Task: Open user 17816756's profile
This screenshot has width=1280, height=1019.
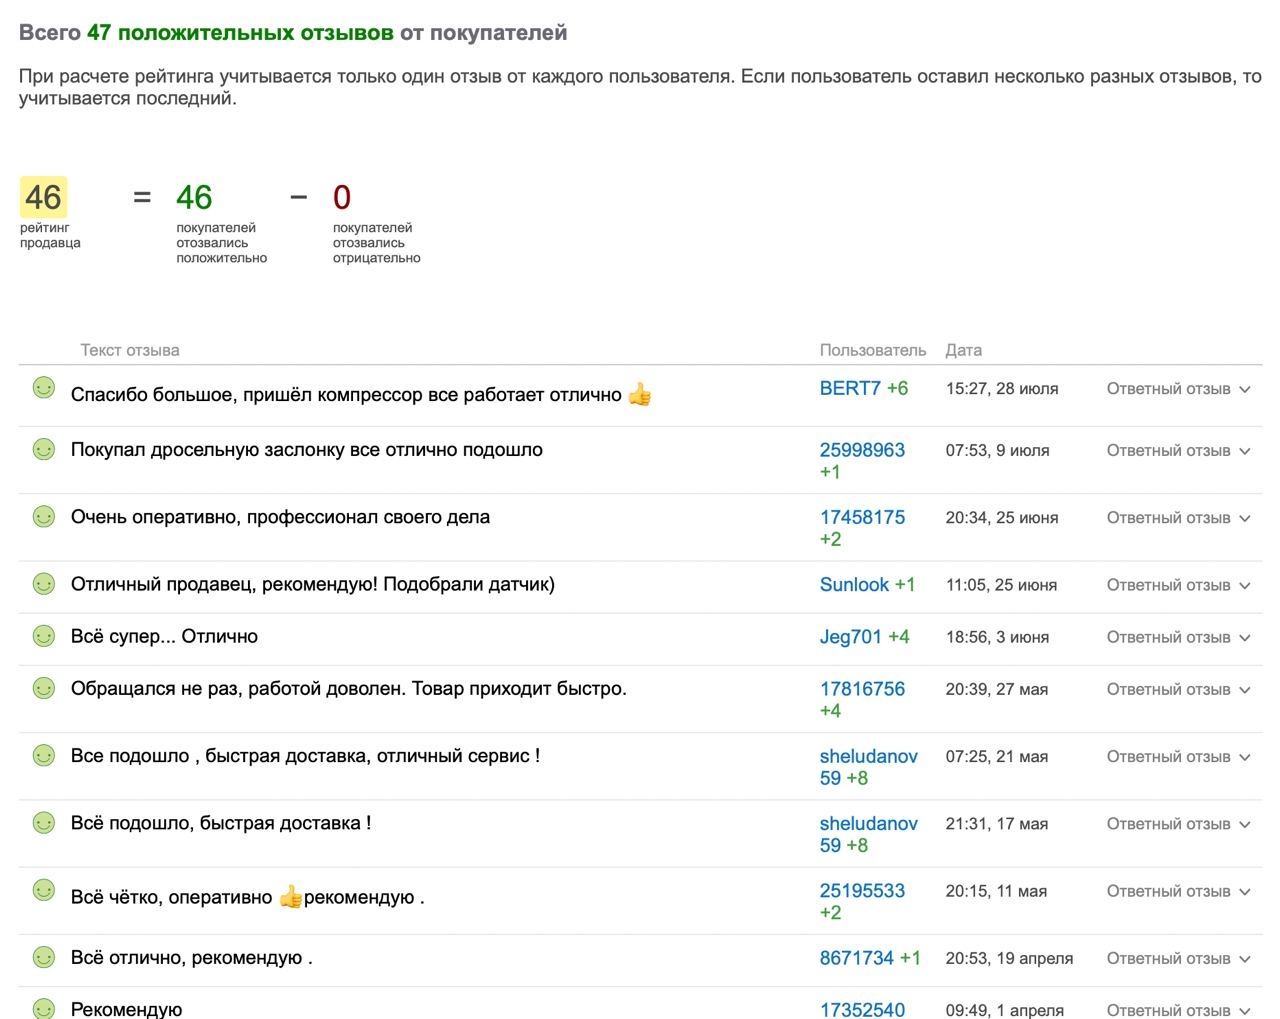Action: [x=862, y=688]
